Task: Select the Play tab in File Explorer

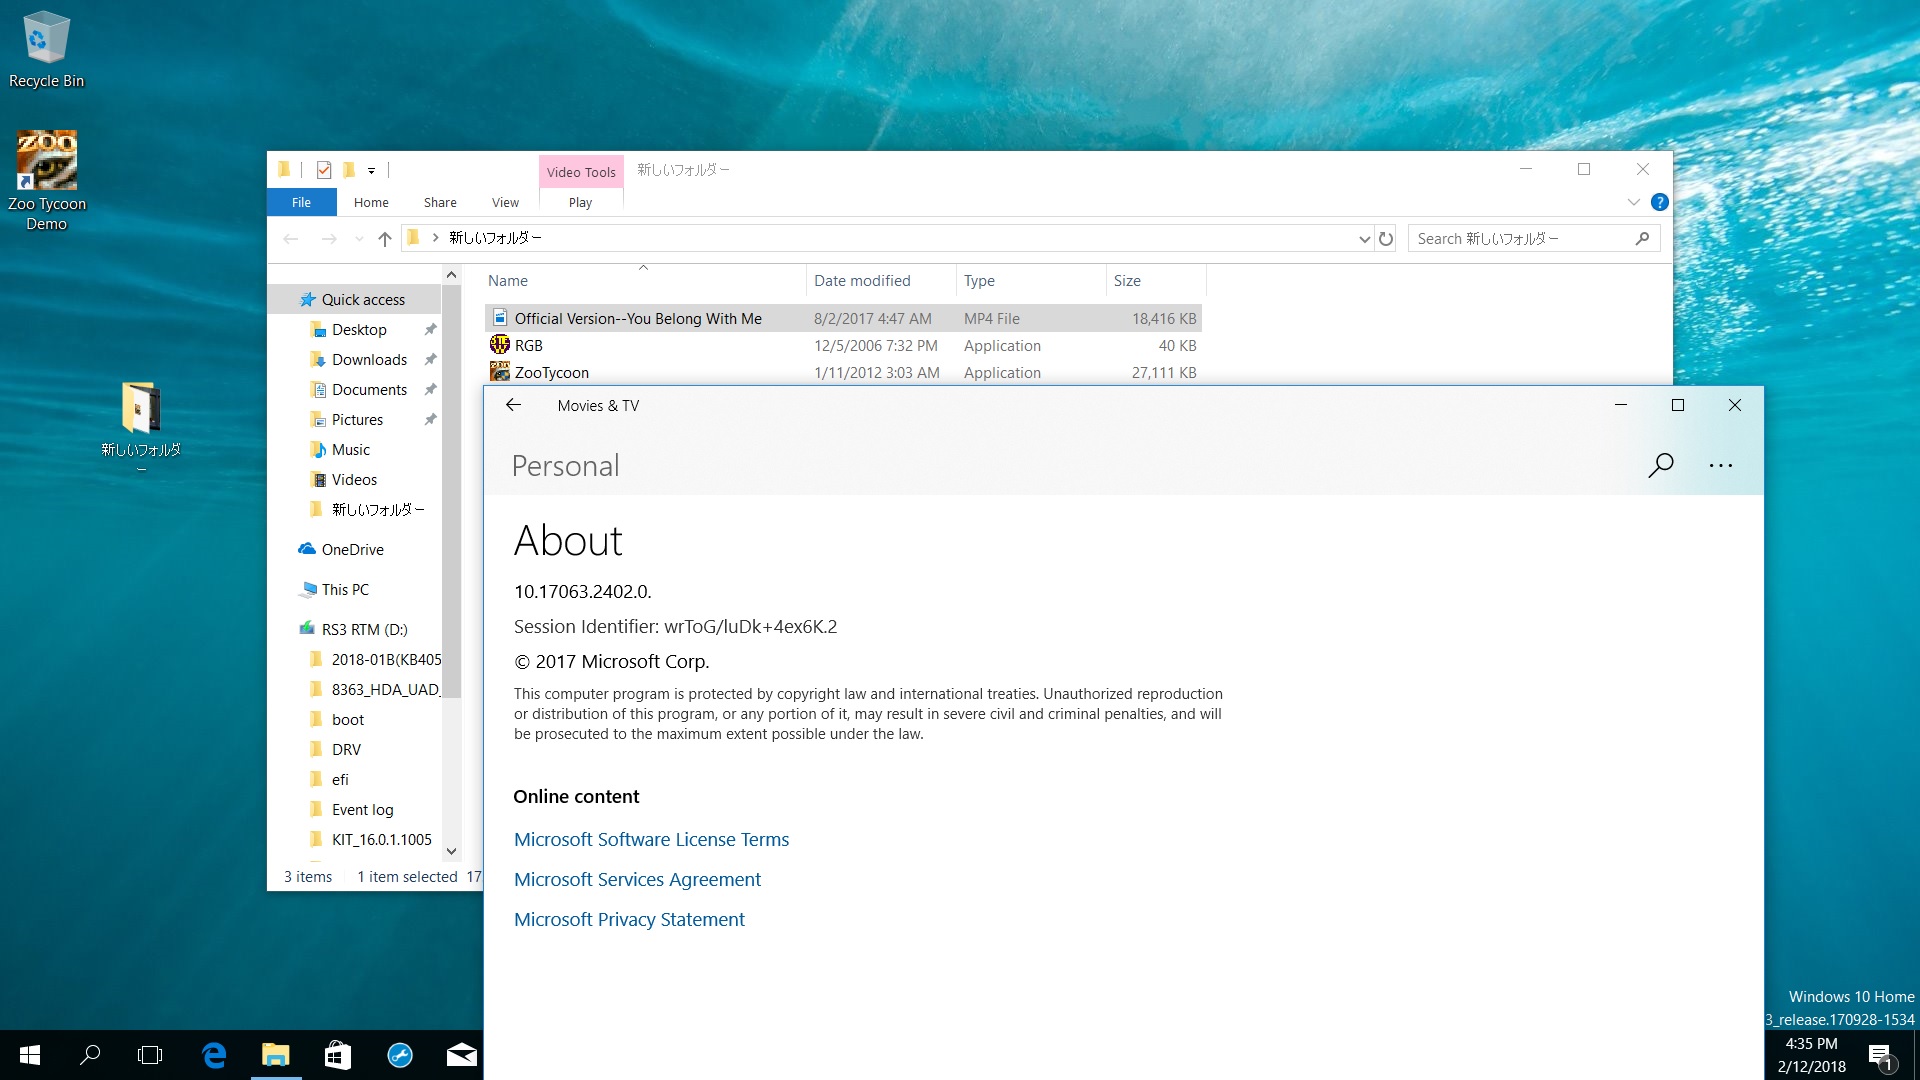Action: [580, 202]
